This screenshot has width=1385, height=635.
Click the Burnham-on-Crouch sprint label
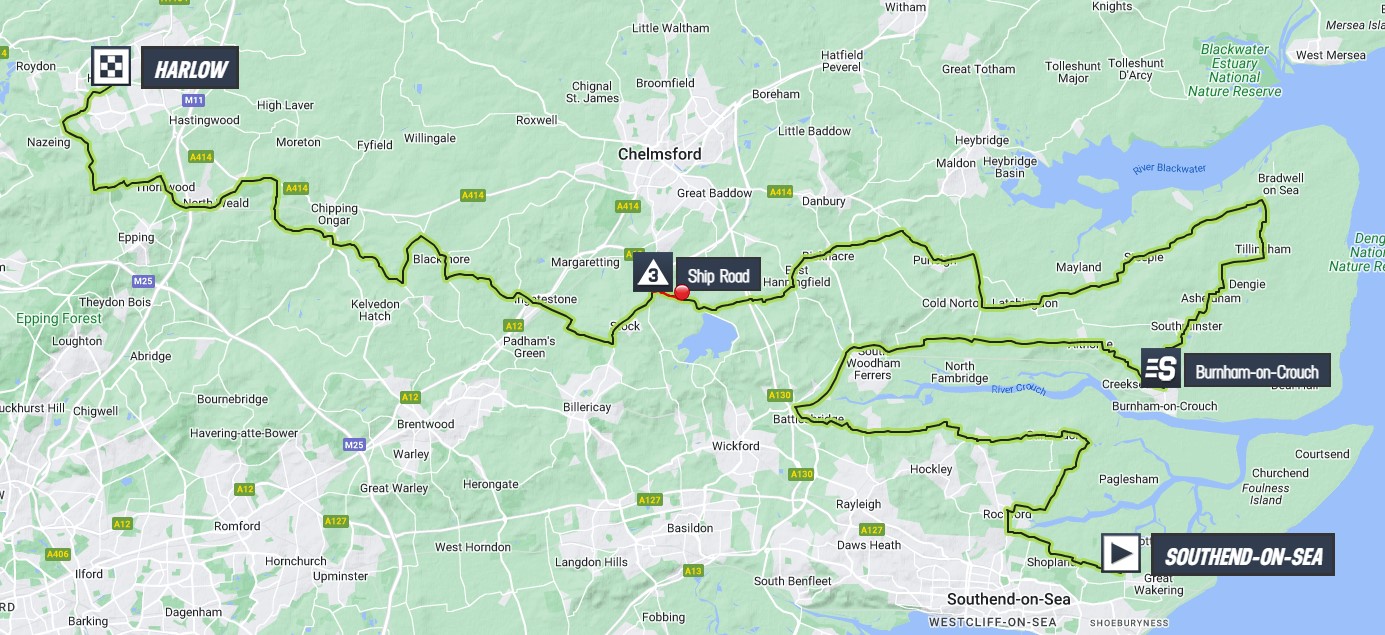pyautogui.click(x=1257, y=372)
